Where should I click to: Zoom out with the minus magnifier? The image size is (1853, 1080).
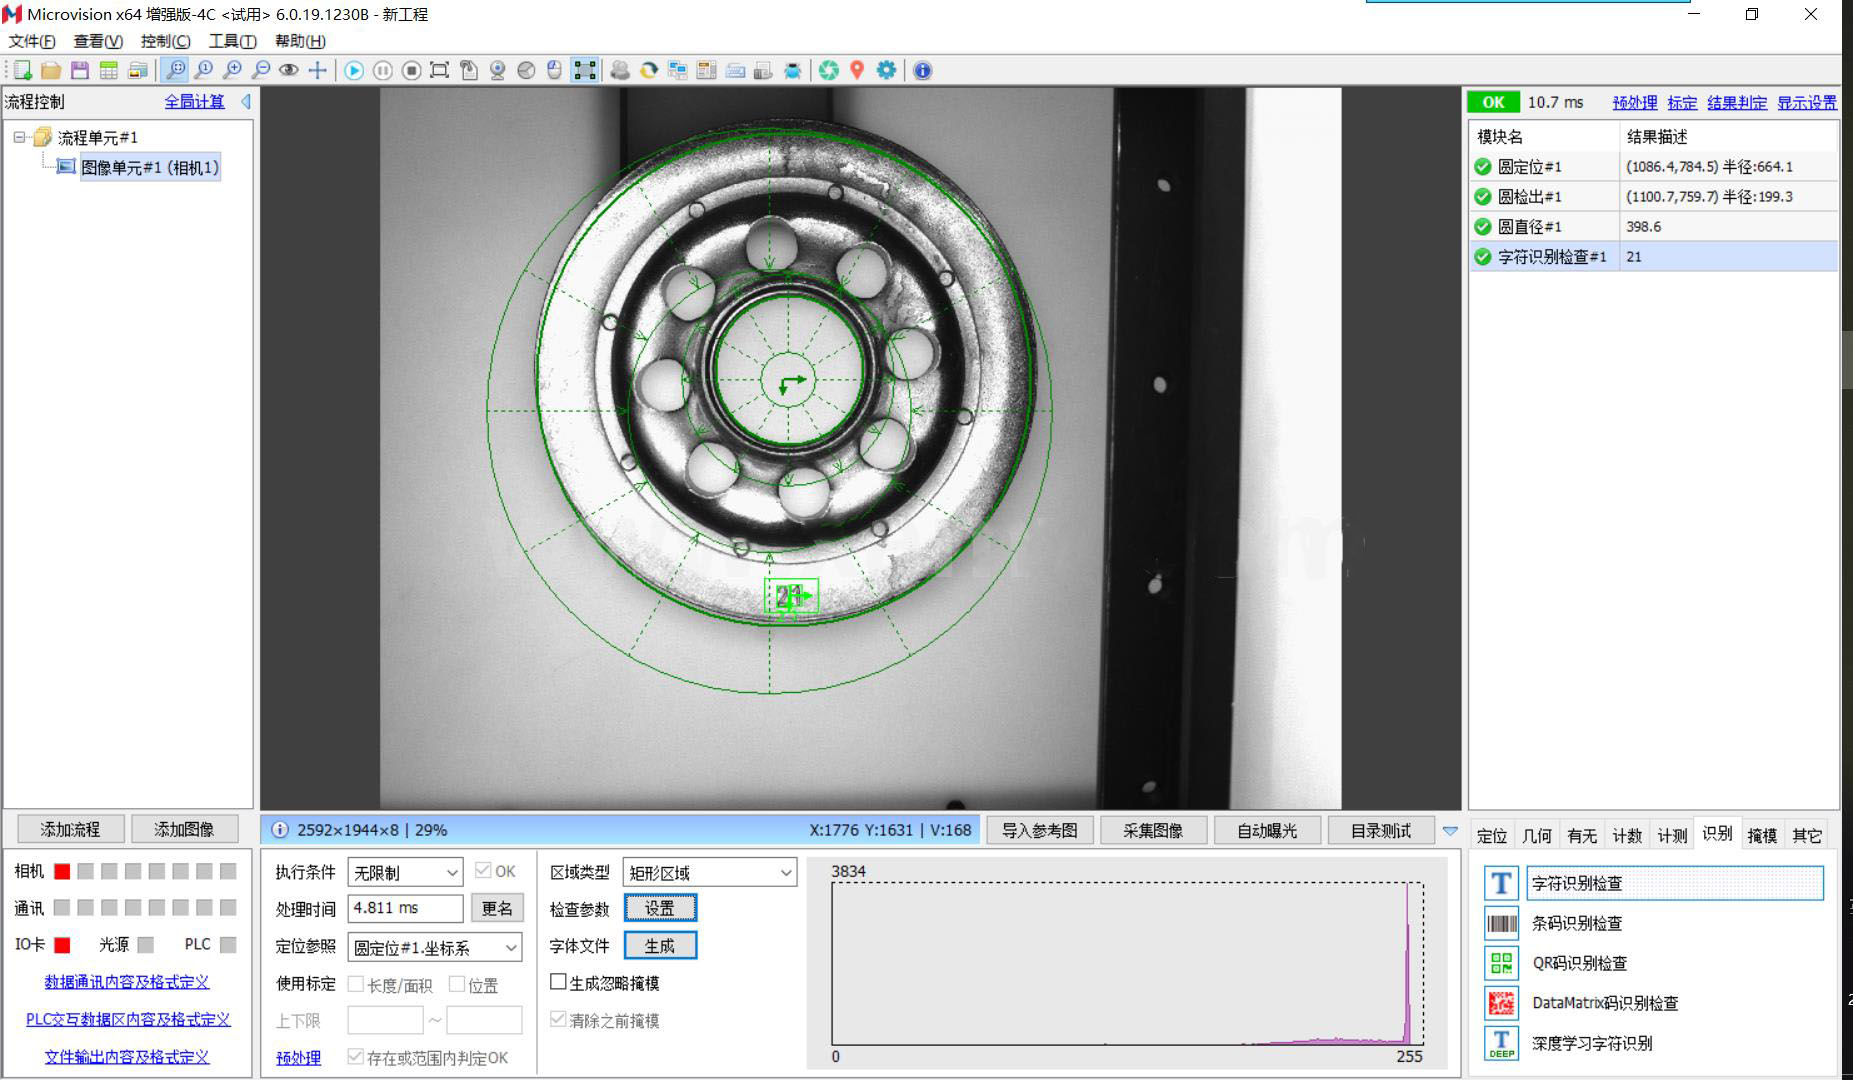tap(261, 70)
